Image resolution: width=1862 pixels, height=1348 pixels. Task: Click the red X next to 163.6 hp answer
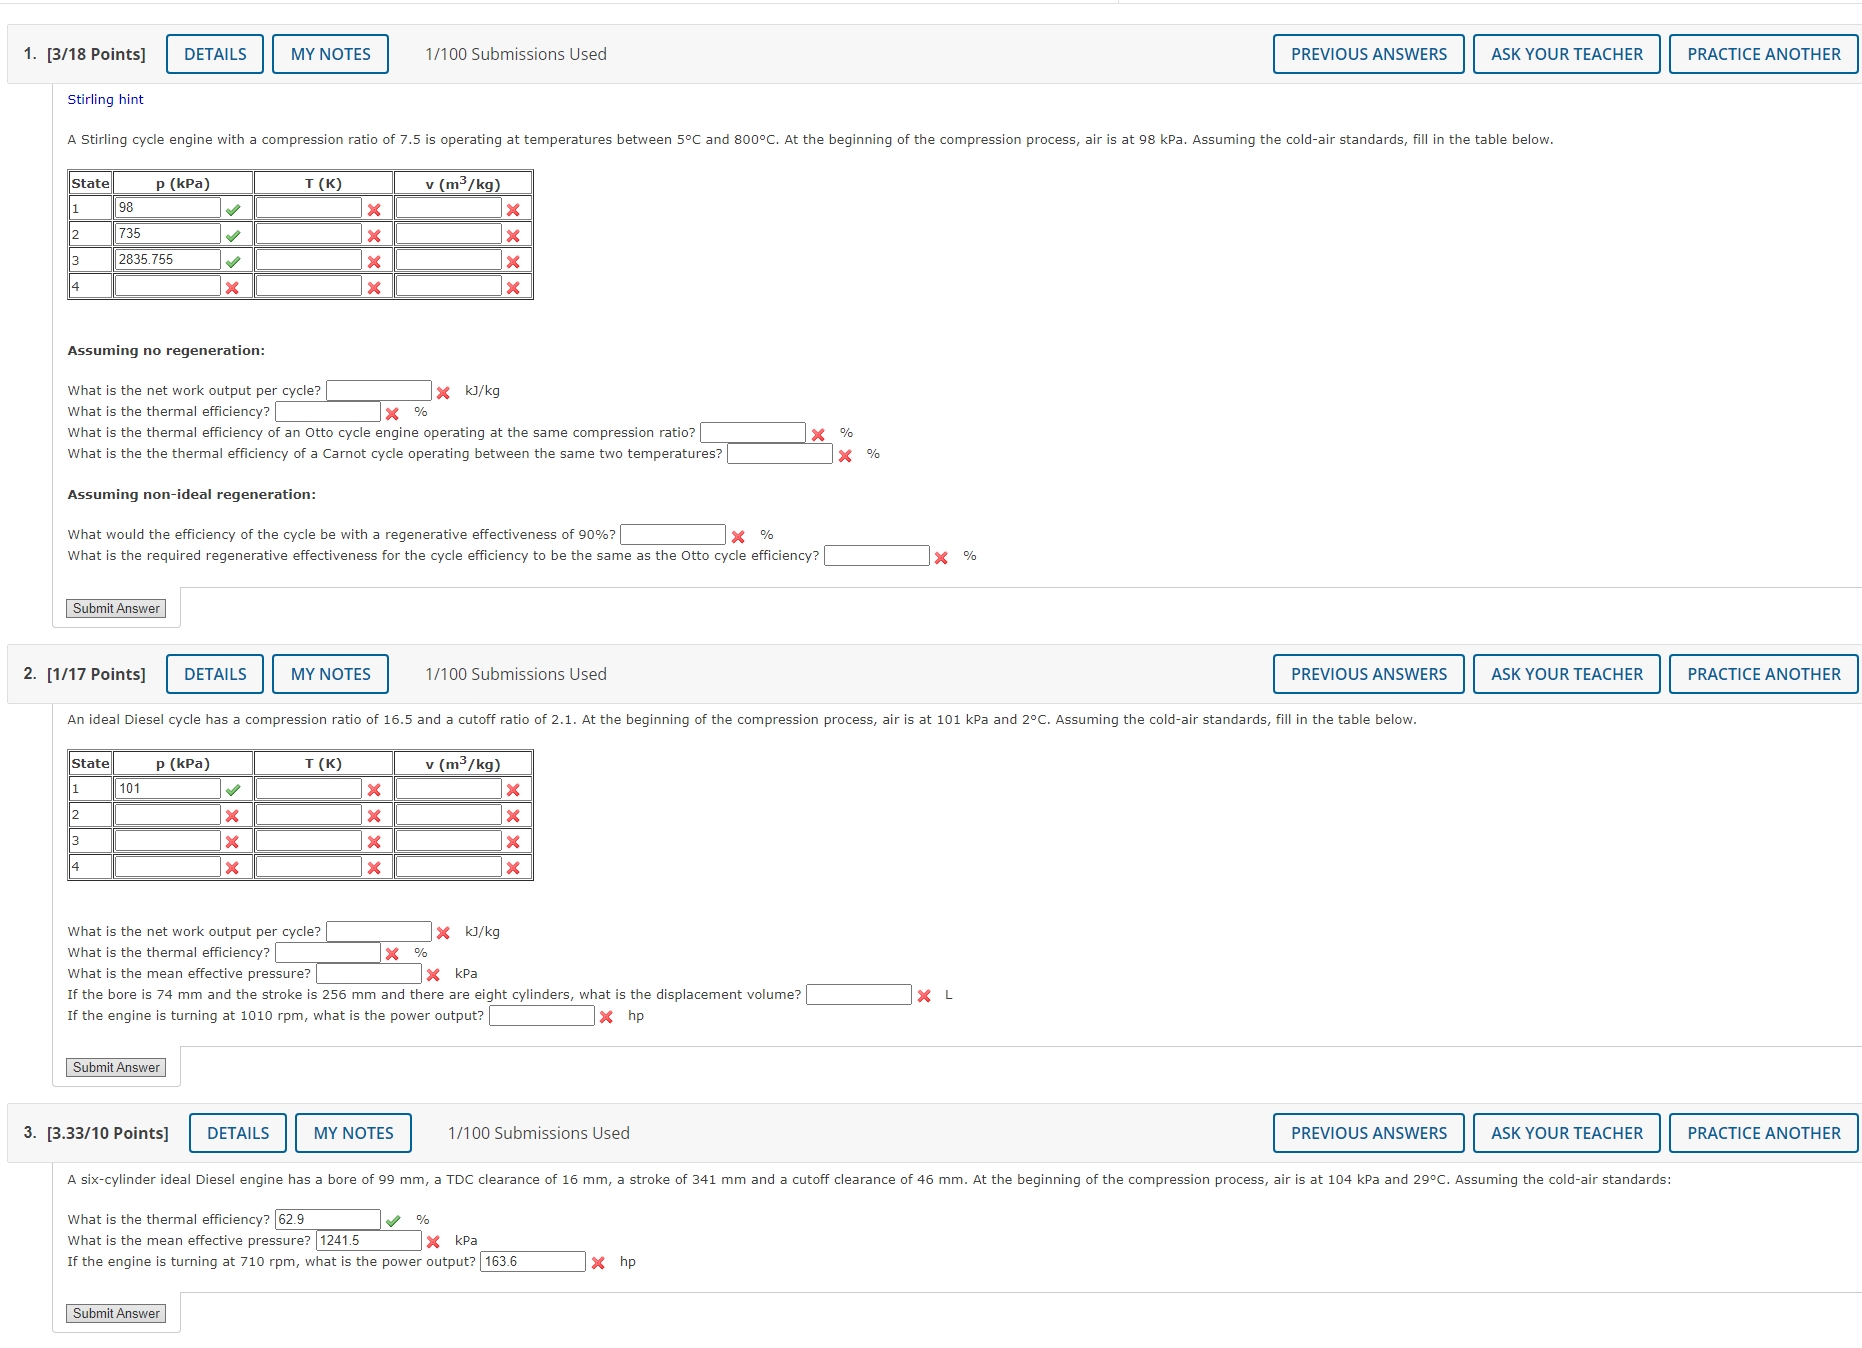pos(598,1261)
